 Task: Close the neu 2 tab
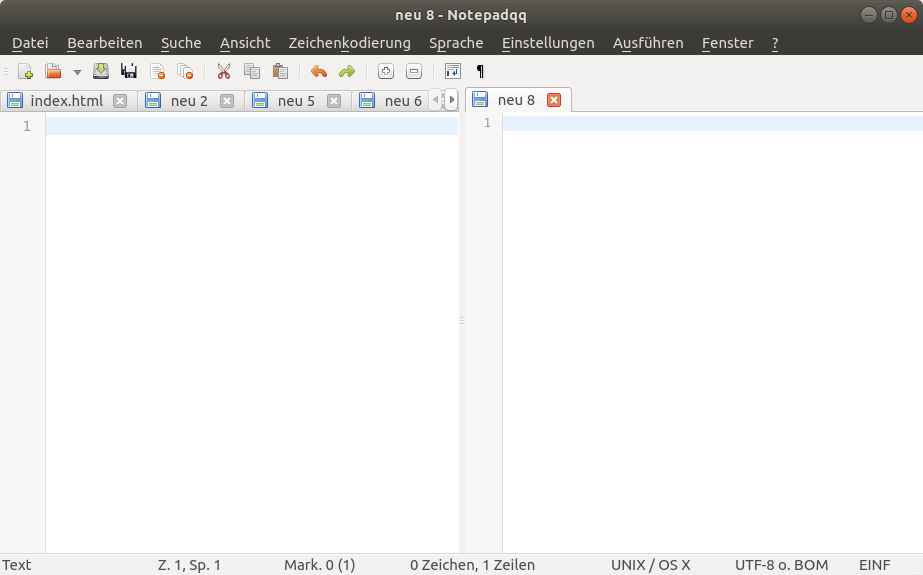pyautogui.click(x=227, y=101)
